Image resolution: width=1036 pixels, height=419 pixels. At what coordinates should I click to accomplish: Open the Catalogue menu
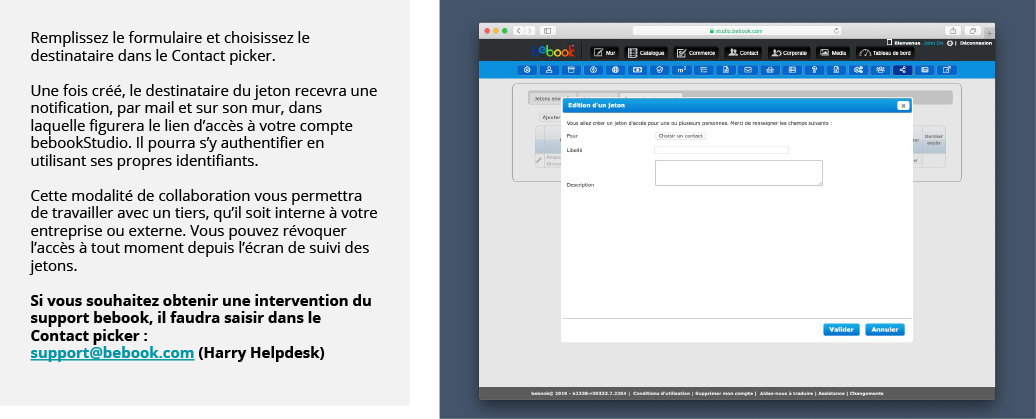pos(646,53)
